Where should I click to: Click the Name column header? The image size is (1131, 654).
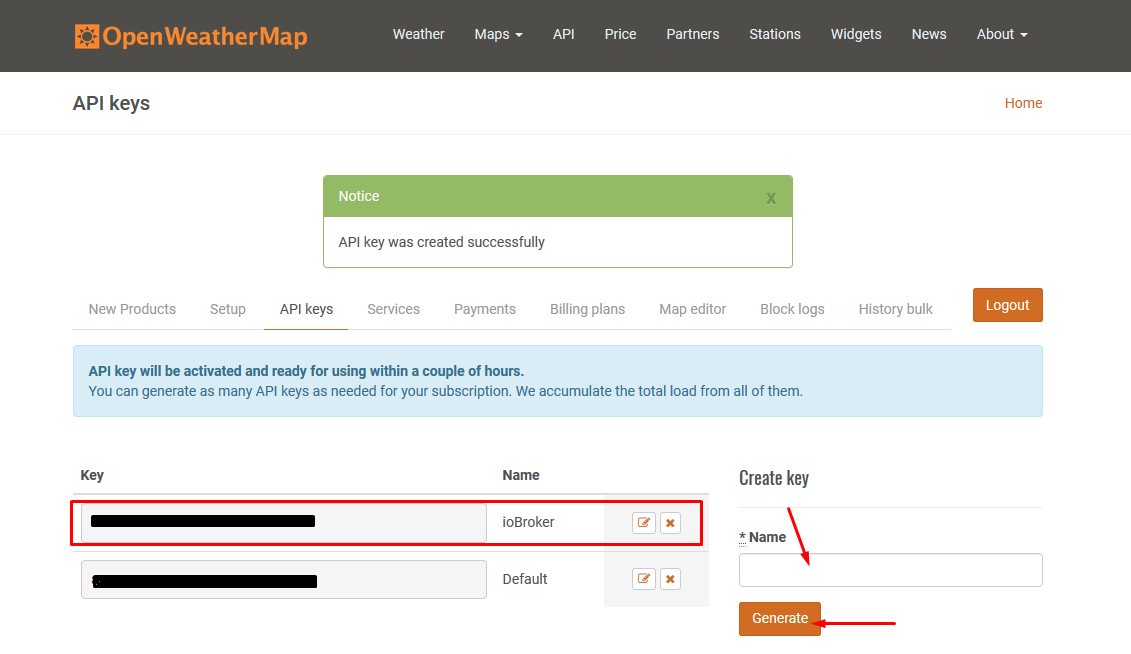[521, 475]
